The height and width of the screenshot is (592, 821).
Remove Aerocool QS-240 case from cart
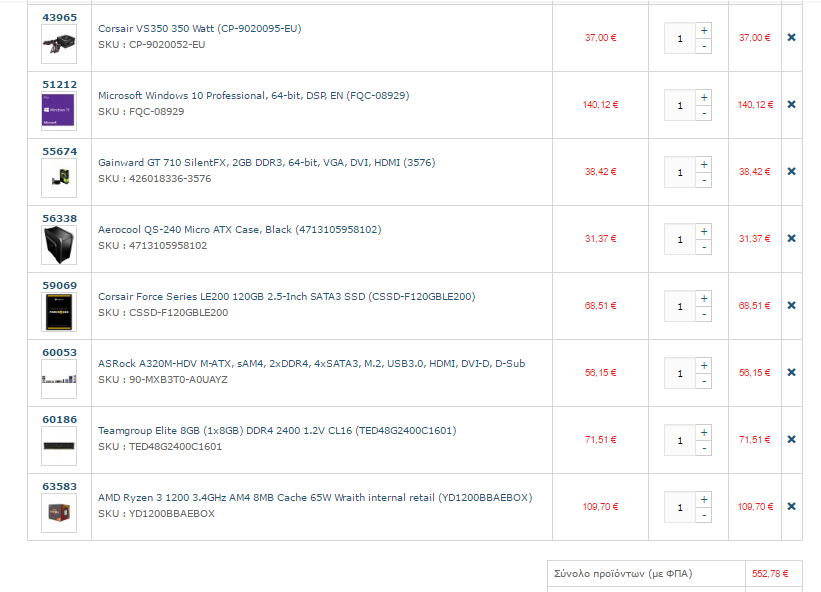pyautogui.click(x=791, y=239)
